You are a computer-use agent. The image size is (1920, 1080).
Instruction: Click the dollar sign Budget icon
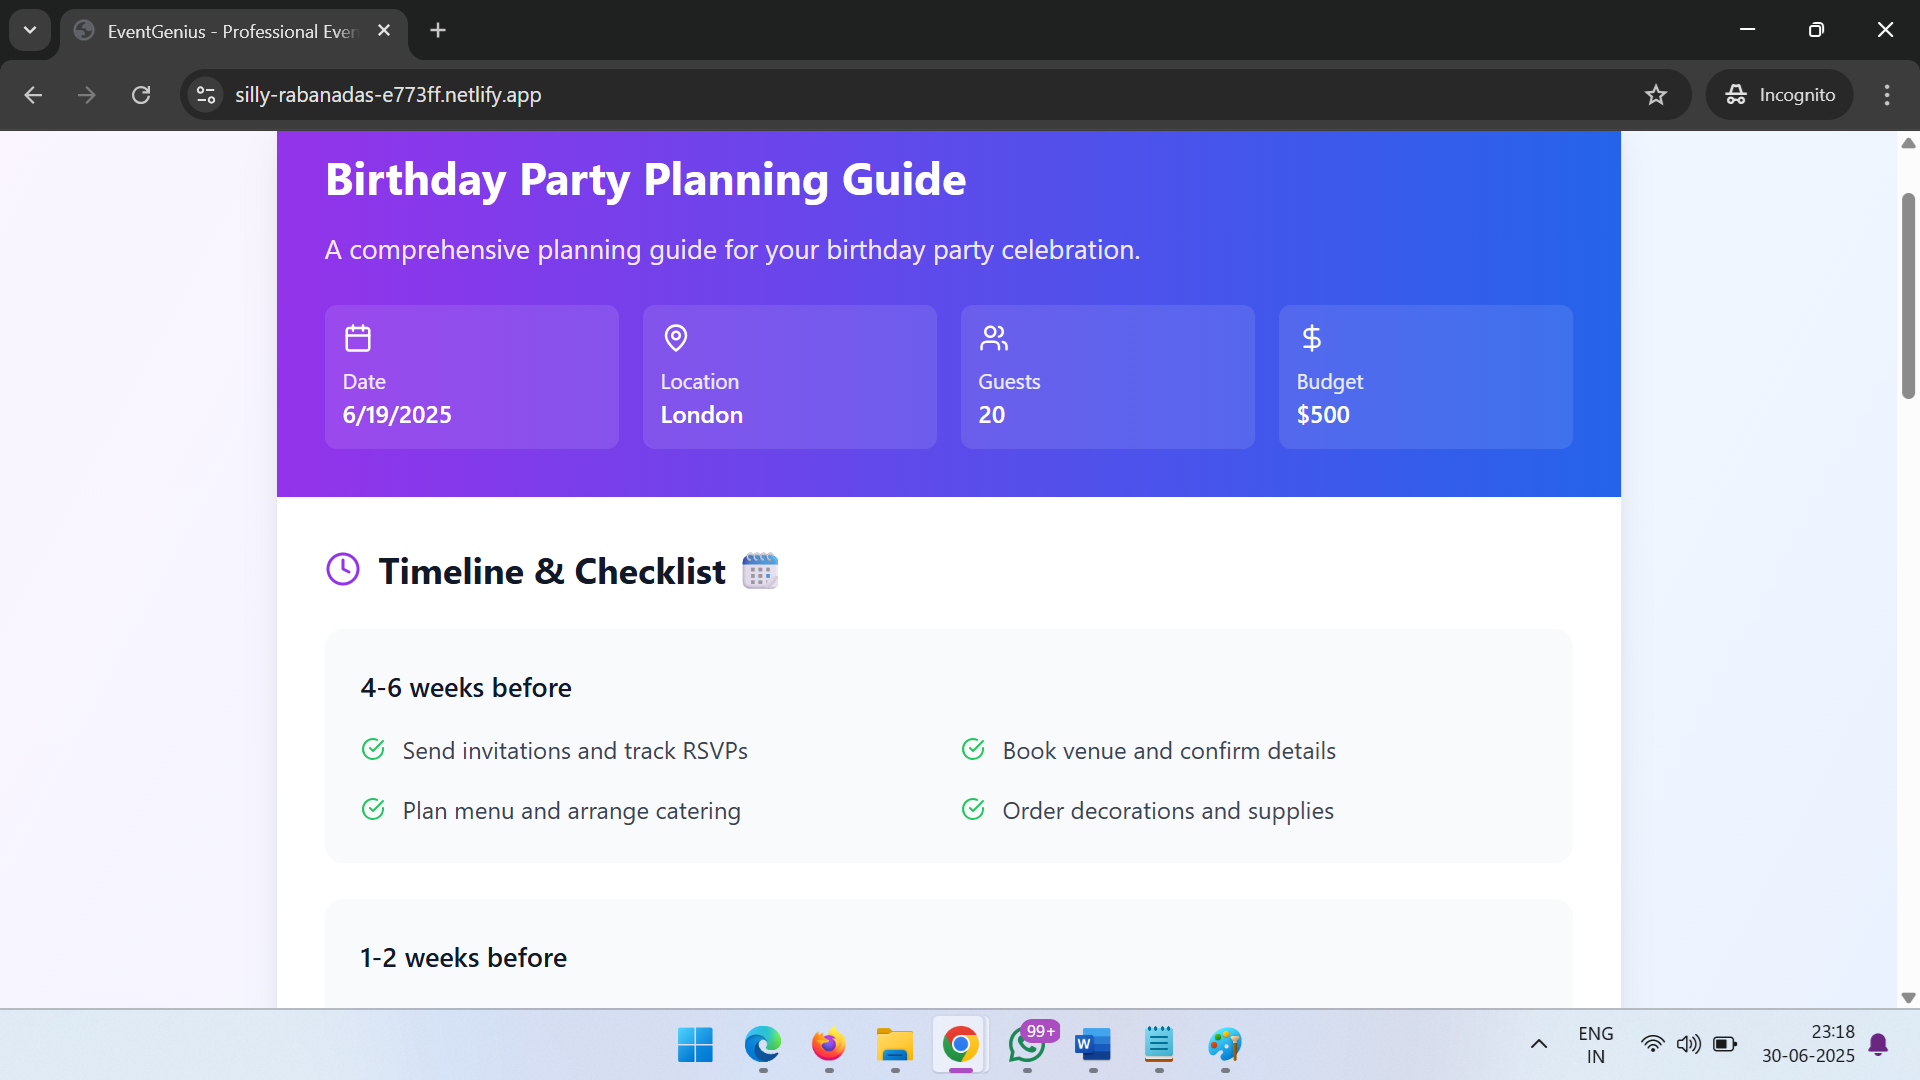(1311, 338)
